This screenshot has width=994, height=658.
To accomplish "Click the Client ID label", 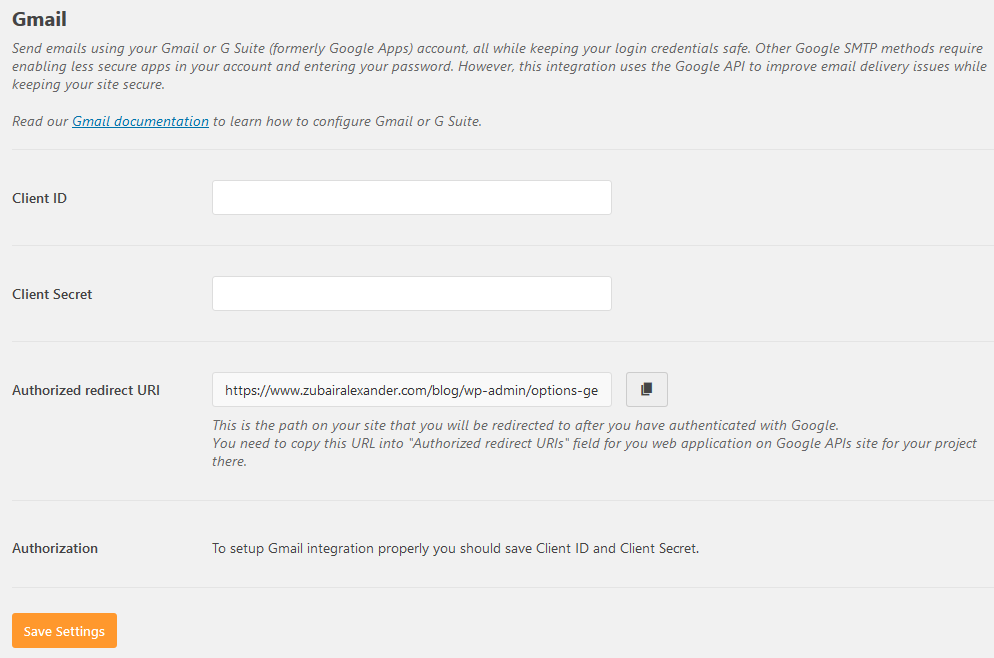I will (39, 198).
